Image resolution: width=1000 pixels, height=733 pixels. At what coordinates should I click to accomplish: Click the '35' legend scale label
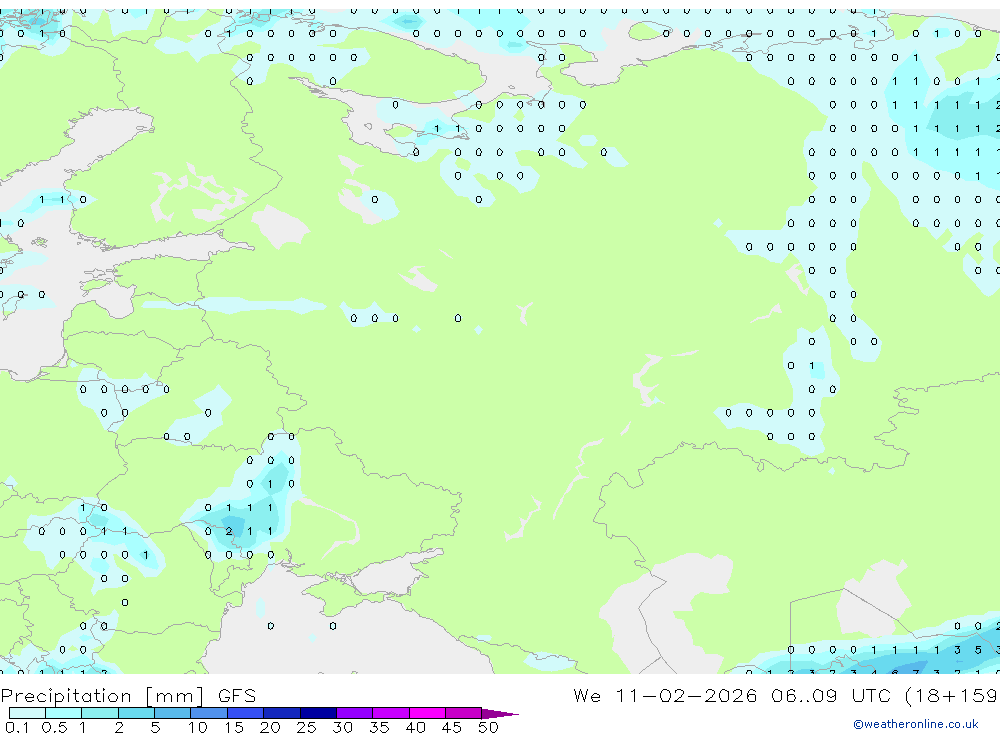click(x=379, y=727)
